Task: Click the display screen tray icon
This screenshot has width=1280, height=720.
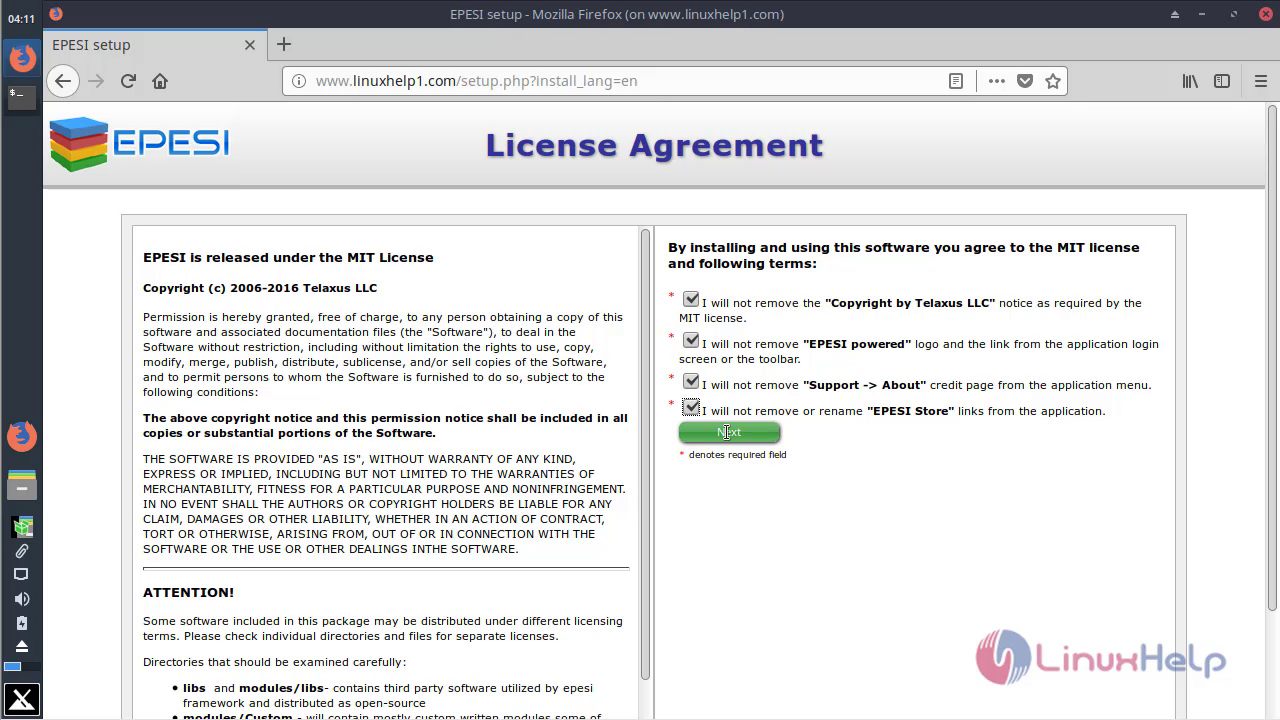Action: [x=22, y=575]
